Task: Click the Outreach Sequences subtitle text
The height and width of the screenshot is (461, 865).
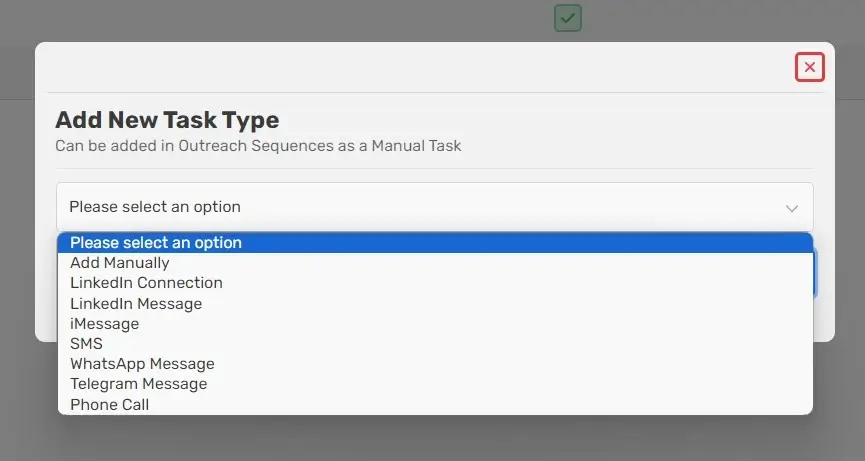Action: [258, 146]
